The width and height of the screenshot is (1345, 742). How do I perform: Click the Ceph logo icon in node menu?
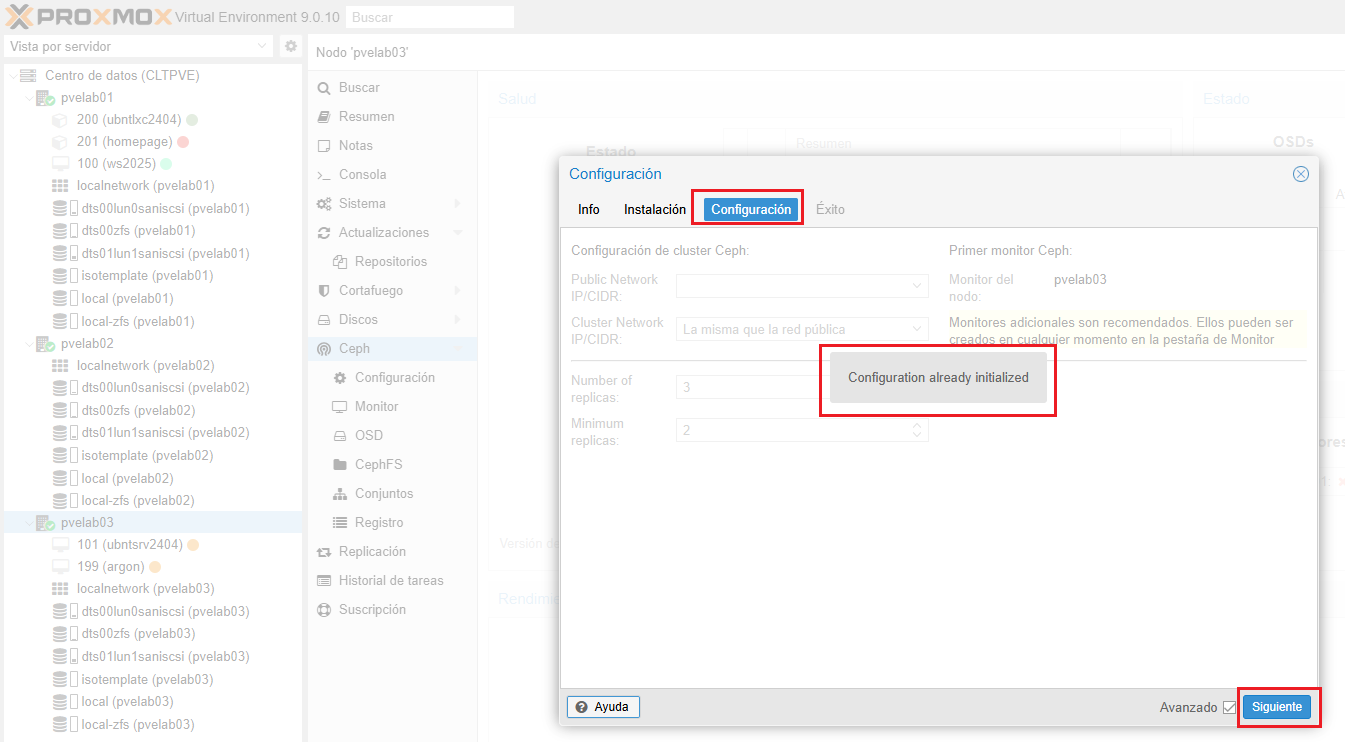[324, 349]
